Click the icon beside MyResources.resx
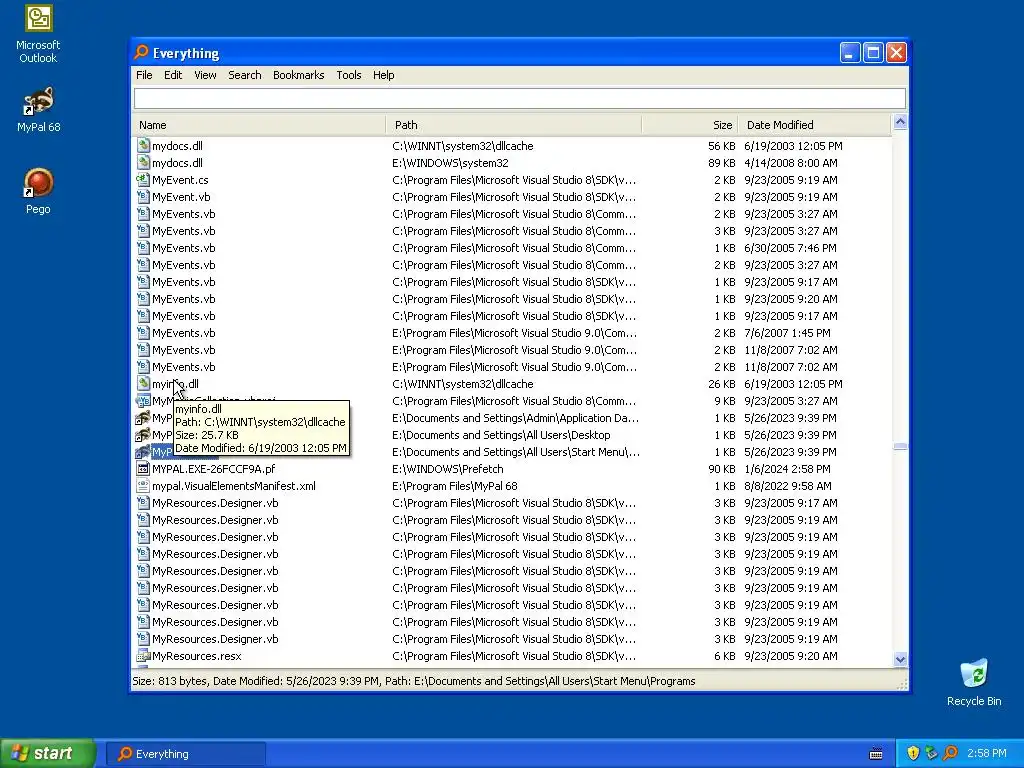The image size is (1024, 768). pyautogui.click(x=143, y=656)
